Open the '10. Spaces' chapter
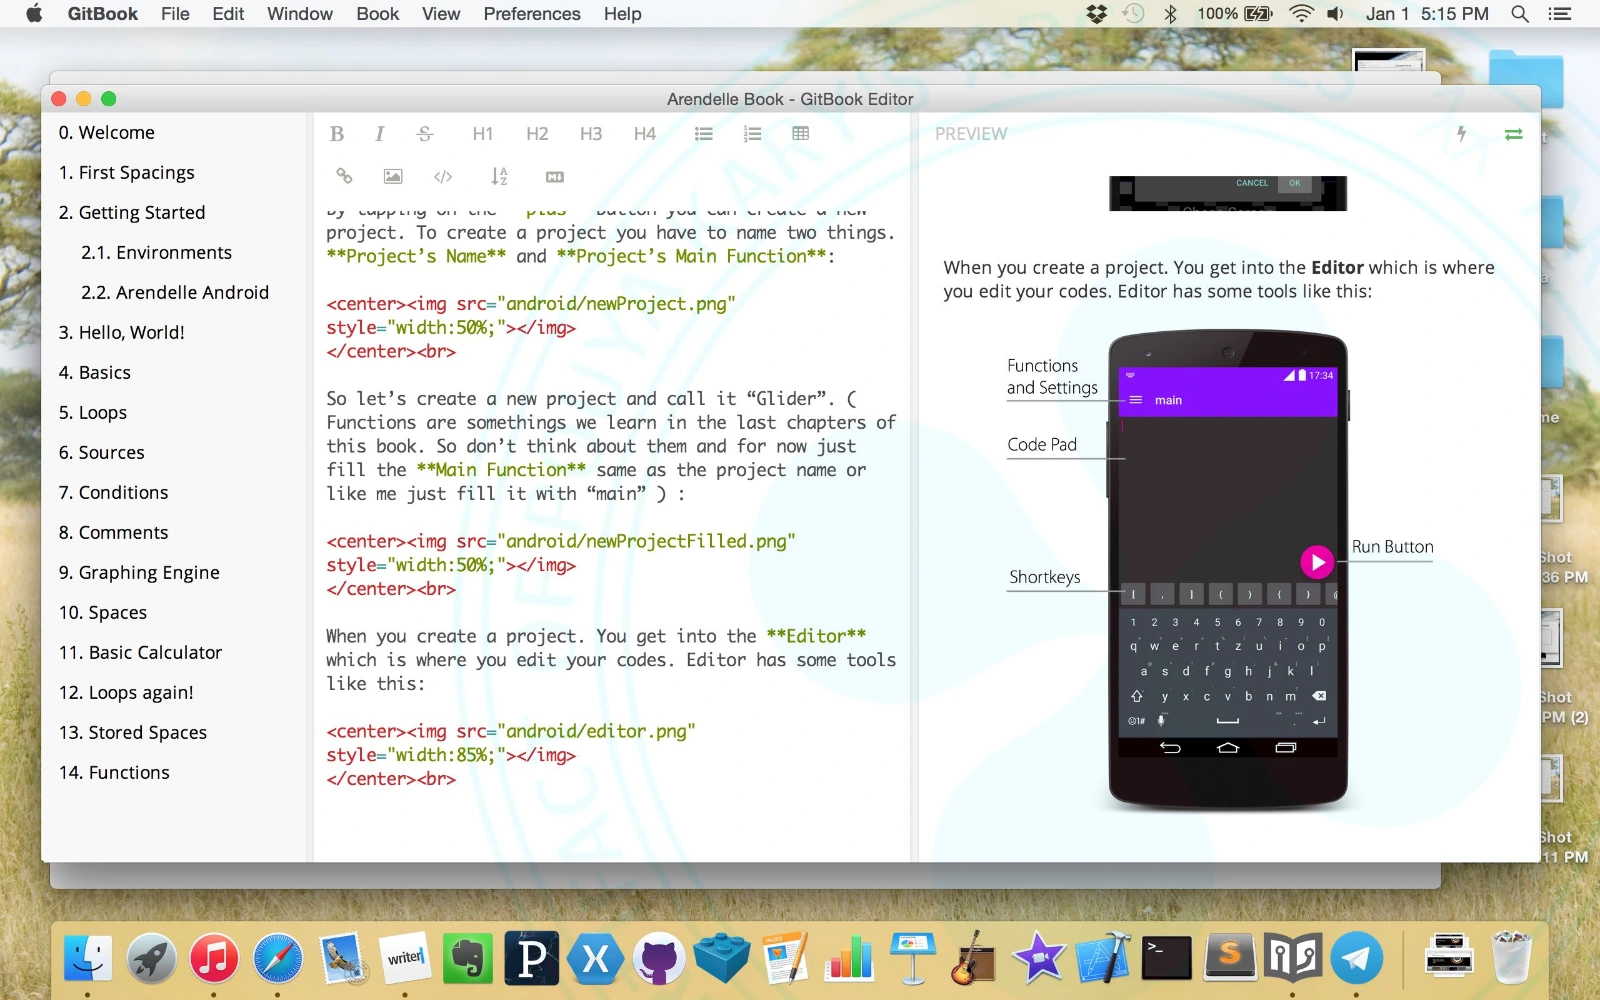 click(x=103, y=613)
